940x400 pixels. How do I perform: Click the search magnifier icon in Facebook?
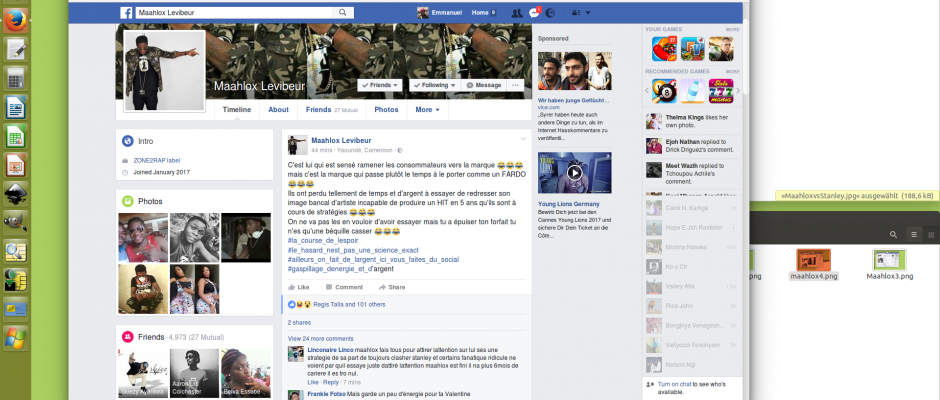click(343, 12)
